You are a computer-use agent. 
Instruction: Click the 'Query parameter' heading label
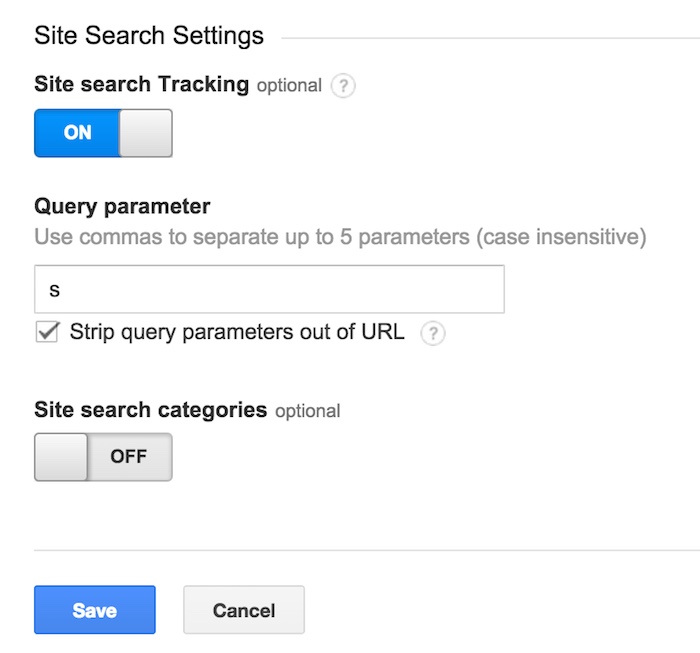click(x=122, y=207)
